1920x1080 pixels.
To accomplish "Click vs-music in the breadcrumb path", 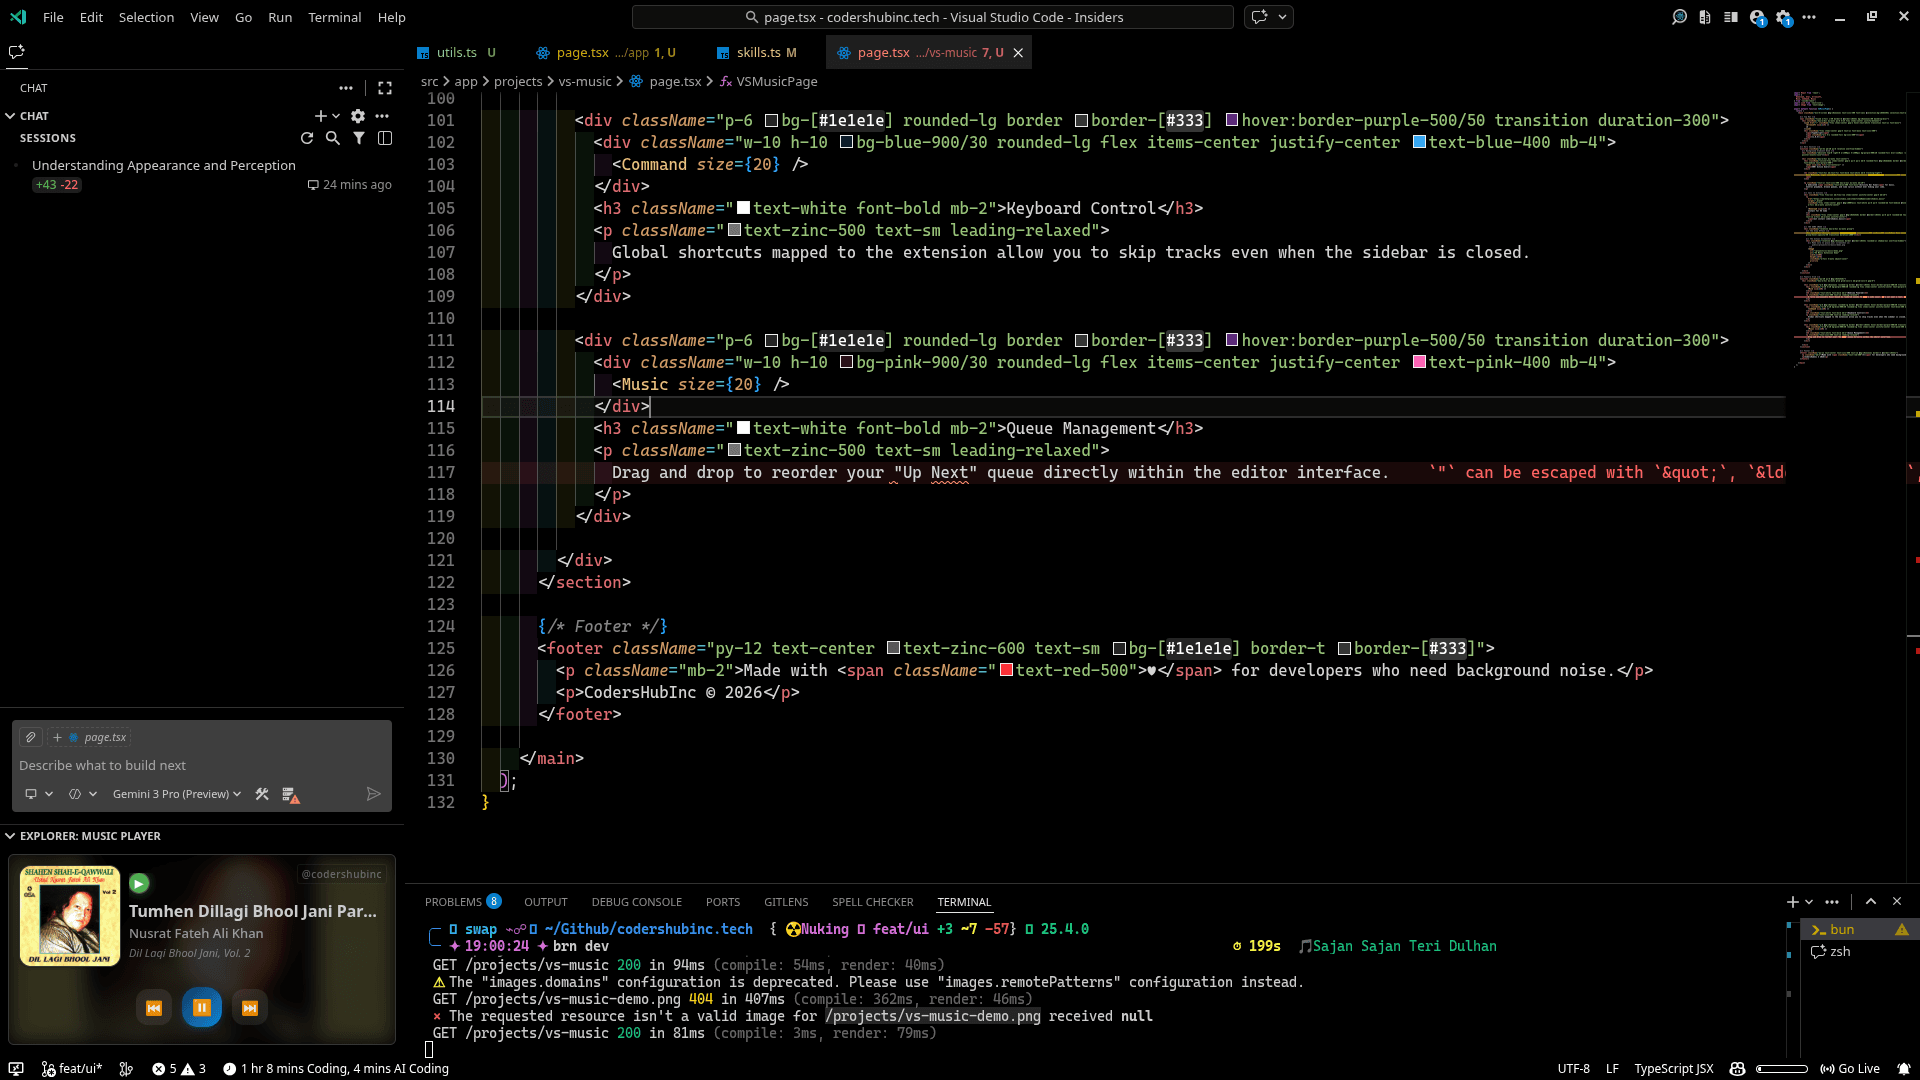I will point(586,81).
